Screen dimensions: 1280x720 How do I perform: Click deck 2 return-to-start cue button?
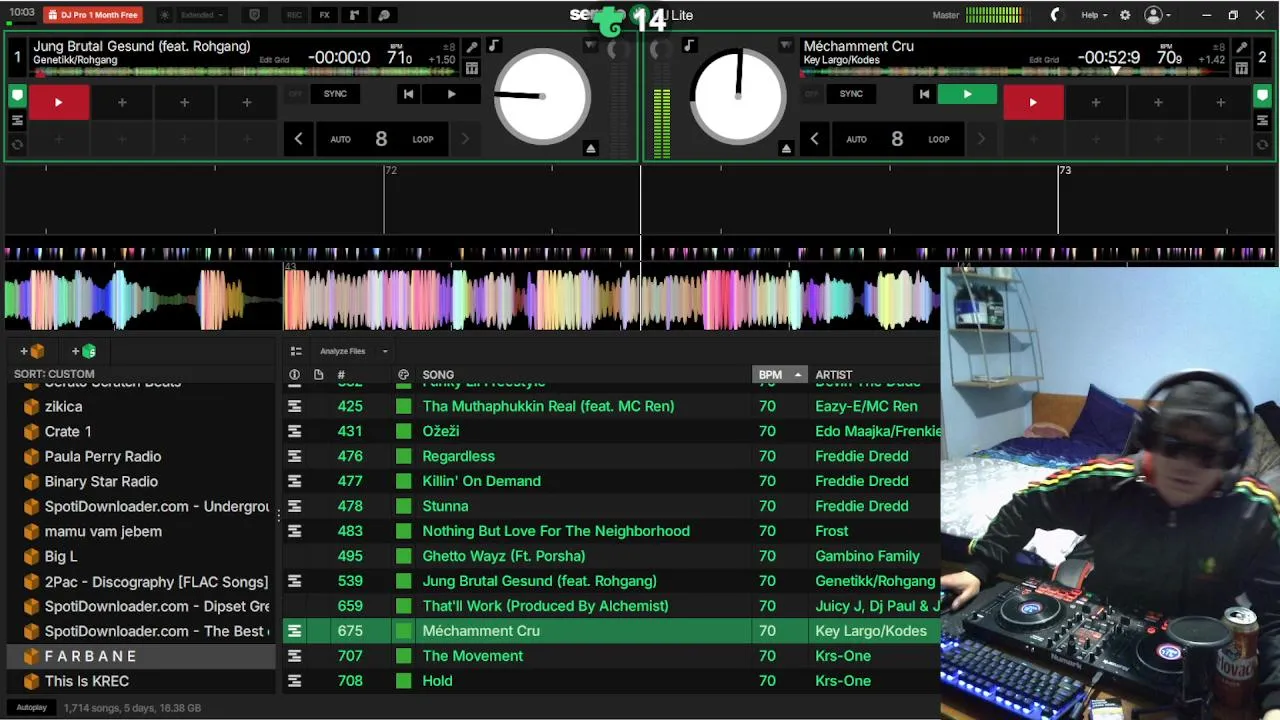[x=924, y=94]
